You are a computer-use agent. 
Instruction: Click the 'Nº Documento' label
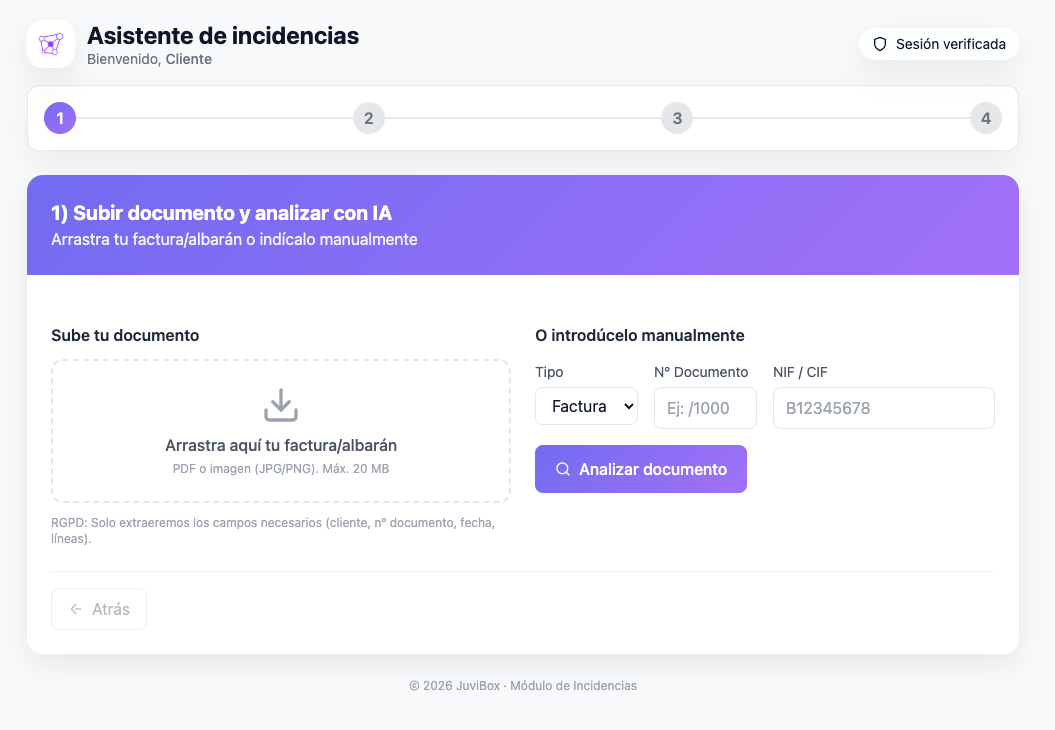tap(701, 372)
